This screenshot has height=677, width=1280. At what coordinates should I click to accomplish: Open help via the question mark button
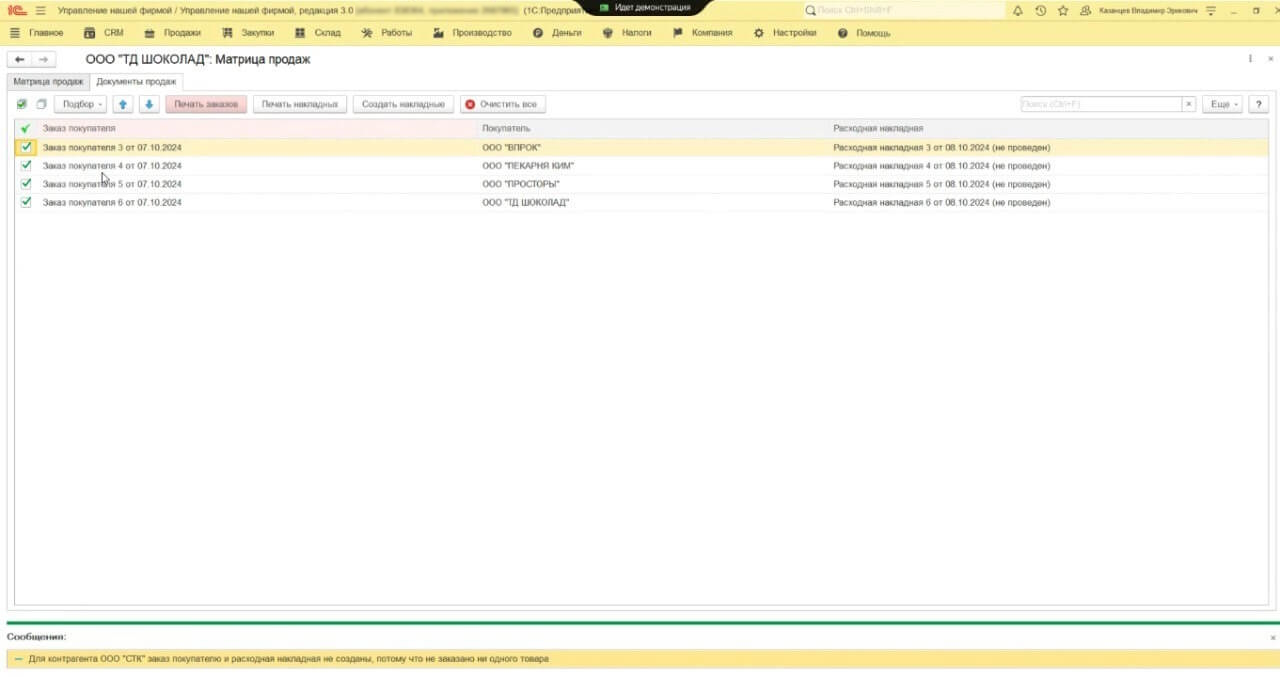click(x=1258, y=104)
